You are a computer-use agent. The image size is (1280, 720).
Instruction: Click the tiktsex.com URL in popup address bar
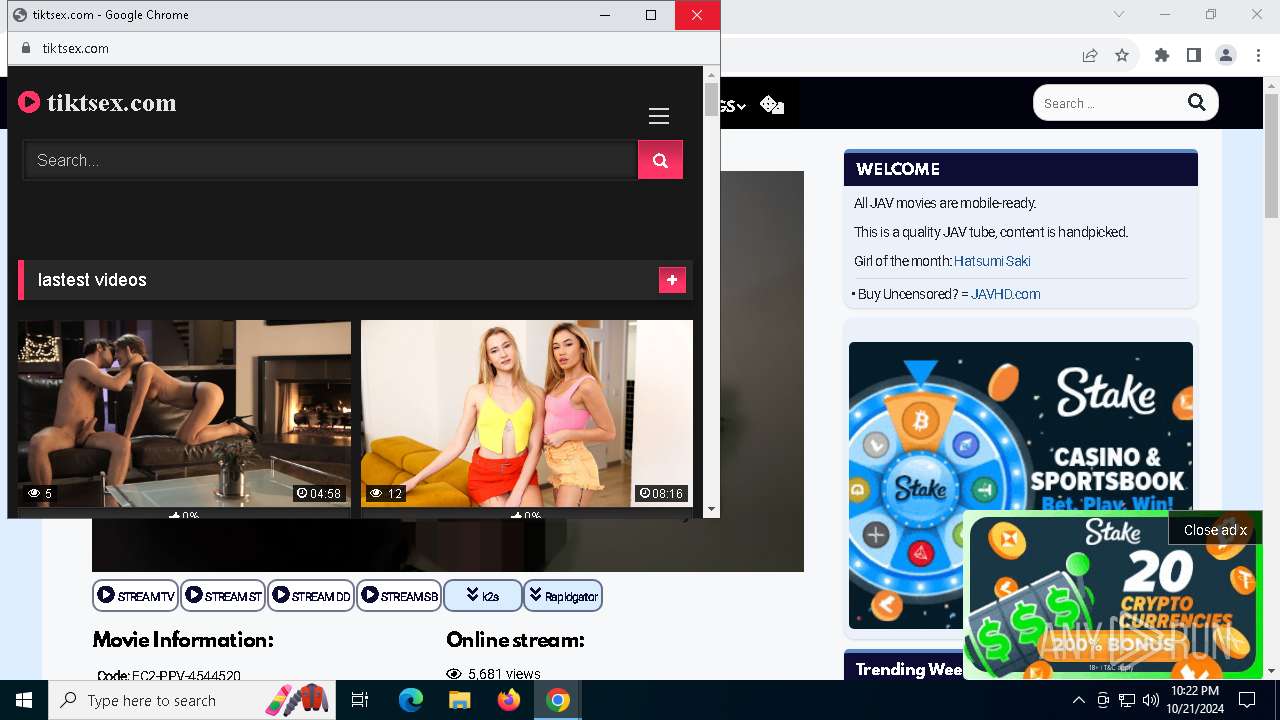(x=76, y=48)
